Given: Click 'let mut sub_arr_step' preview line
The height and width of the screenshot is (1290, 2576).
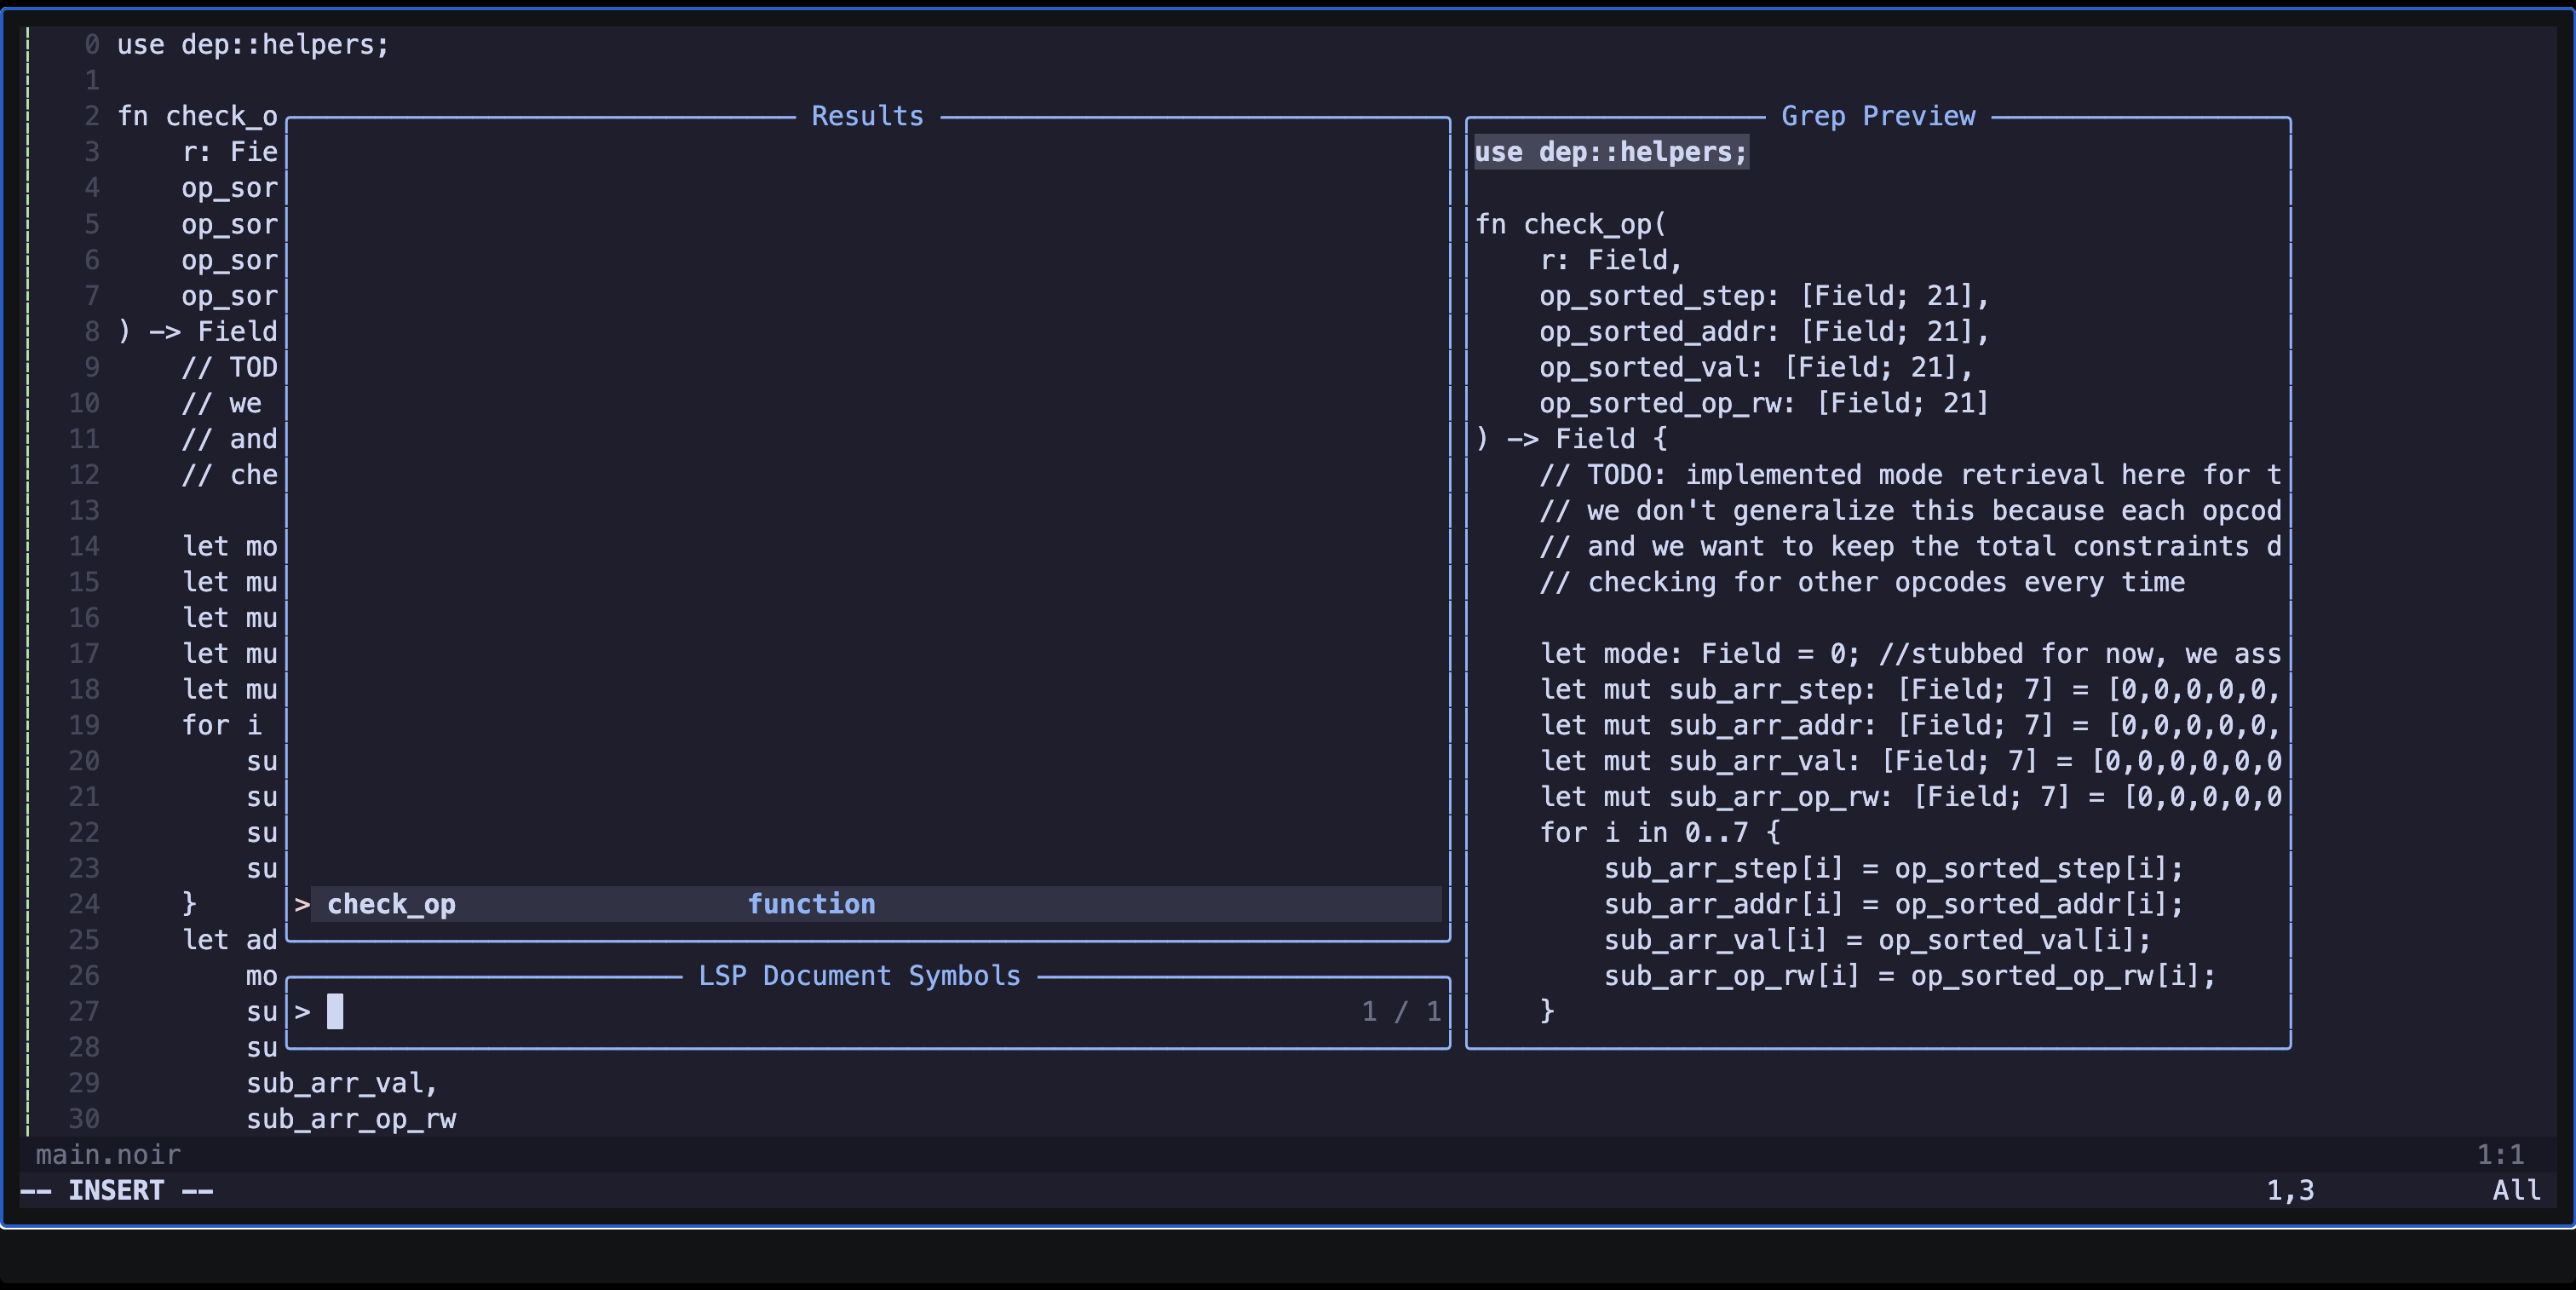Looking at the screenshot, I should pyautogui.click(x=1910, y=690).
